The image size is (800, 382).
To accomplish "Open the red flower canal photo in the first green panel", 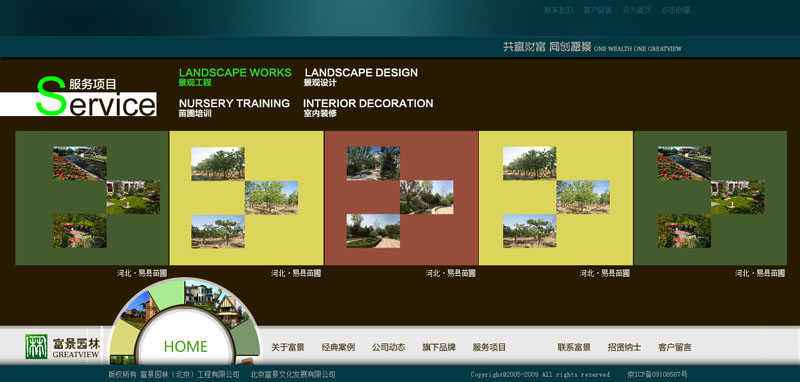I will (x=80, y=163).
